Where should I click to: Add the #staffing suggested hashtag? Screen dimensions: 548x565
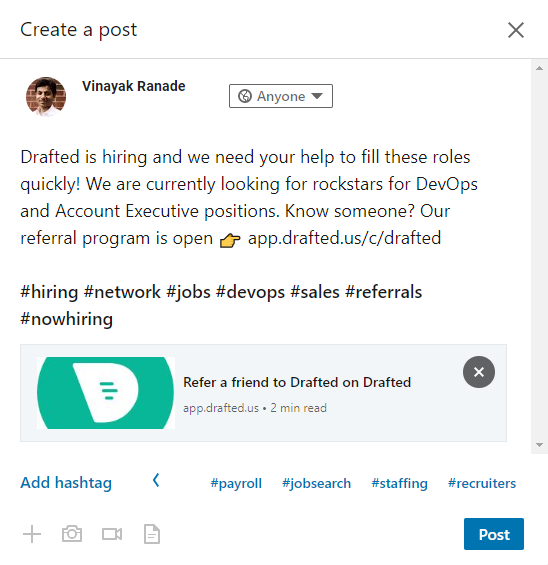[x=400, y=483]
